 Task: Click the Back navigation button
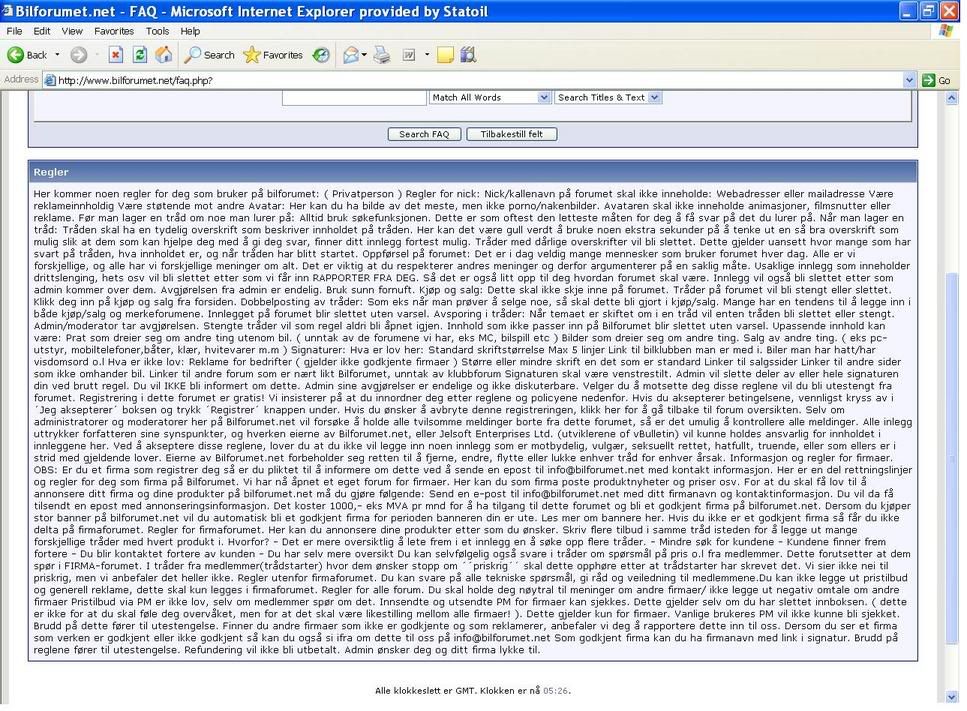[27, 55]
